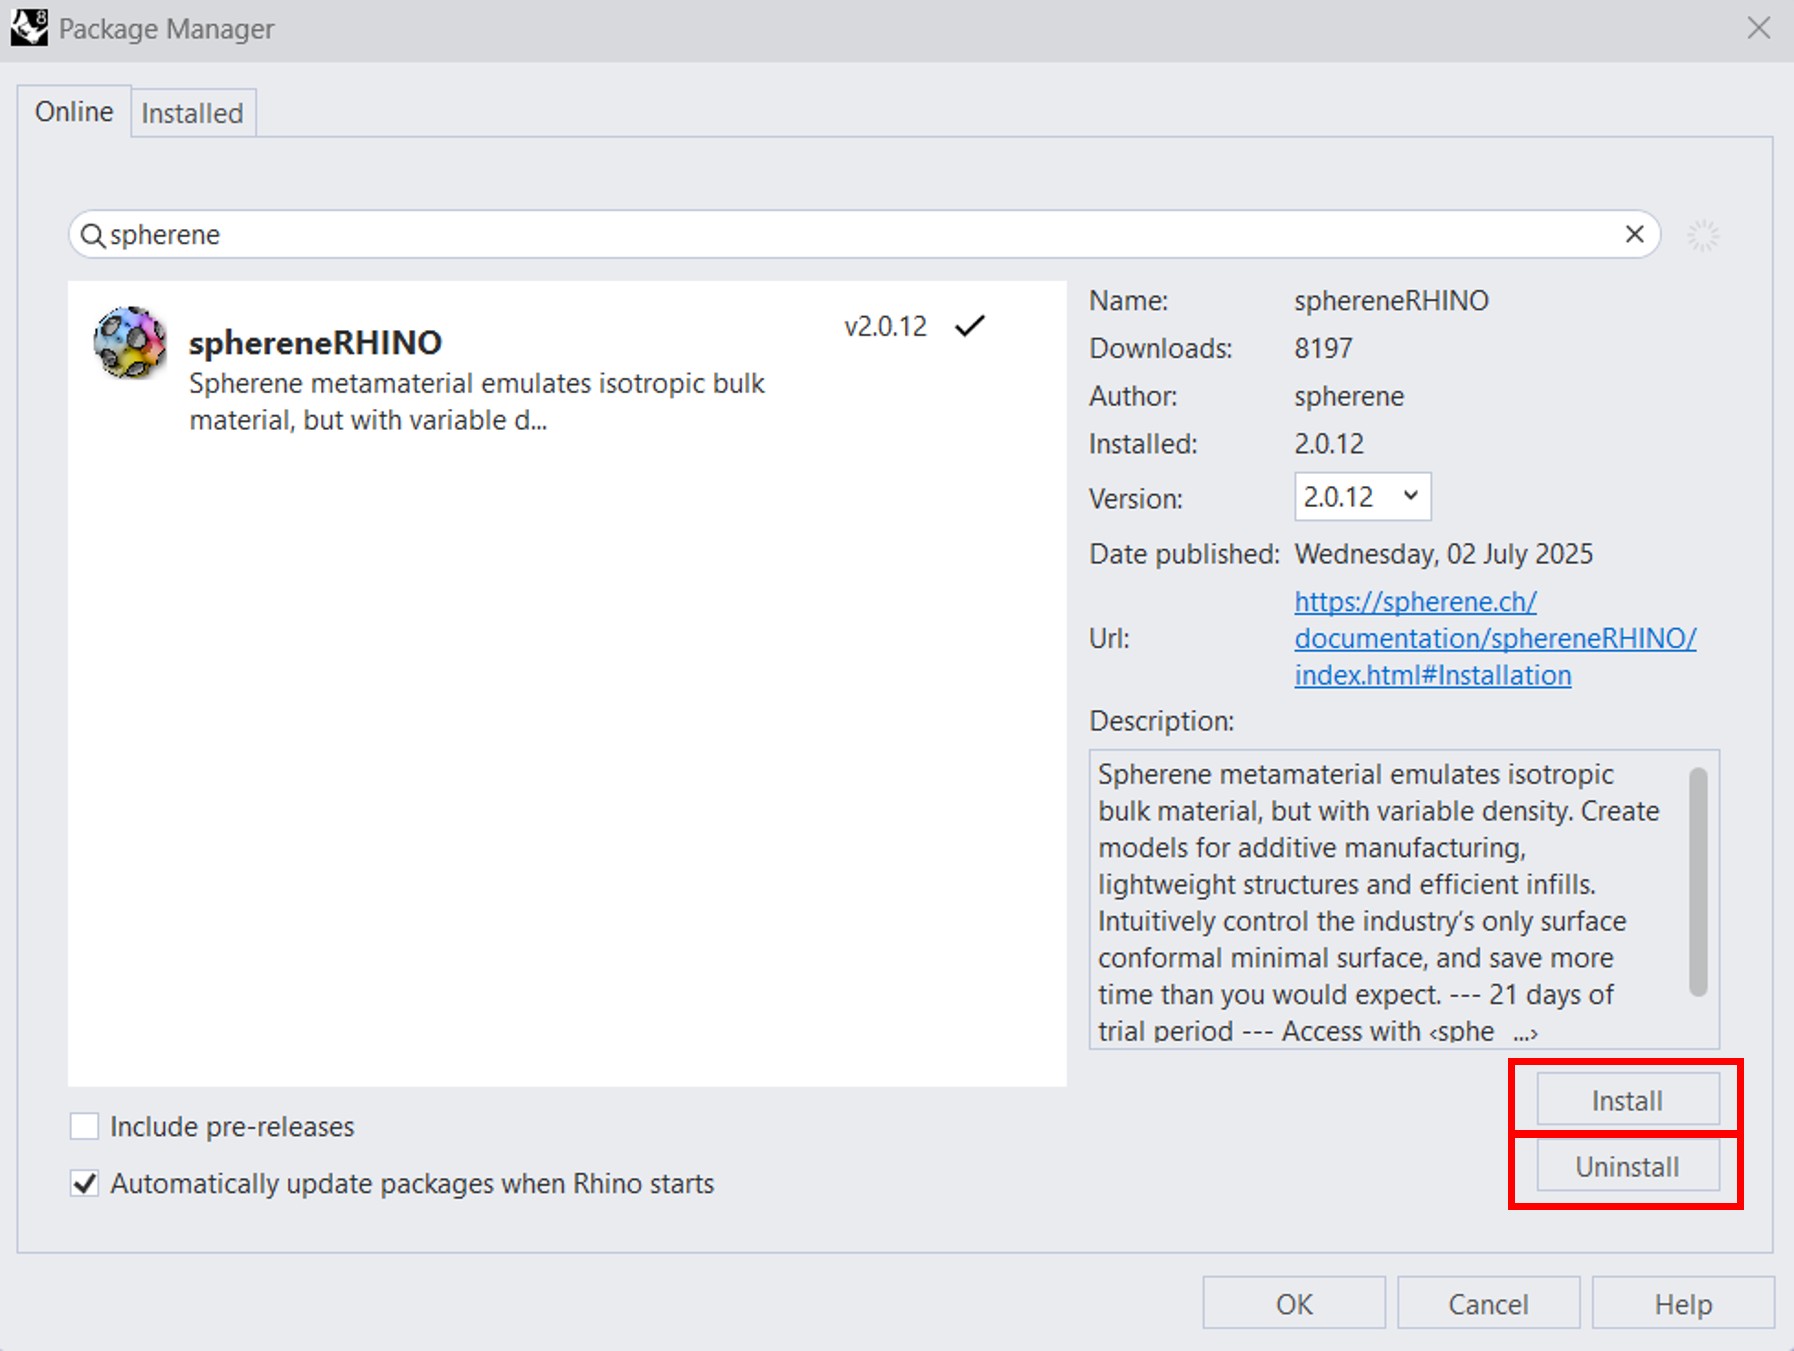Viewport: 1794px width, 1351px height.
Task: Enable Include pre-releases checkbox
Action: point(85,1127)
